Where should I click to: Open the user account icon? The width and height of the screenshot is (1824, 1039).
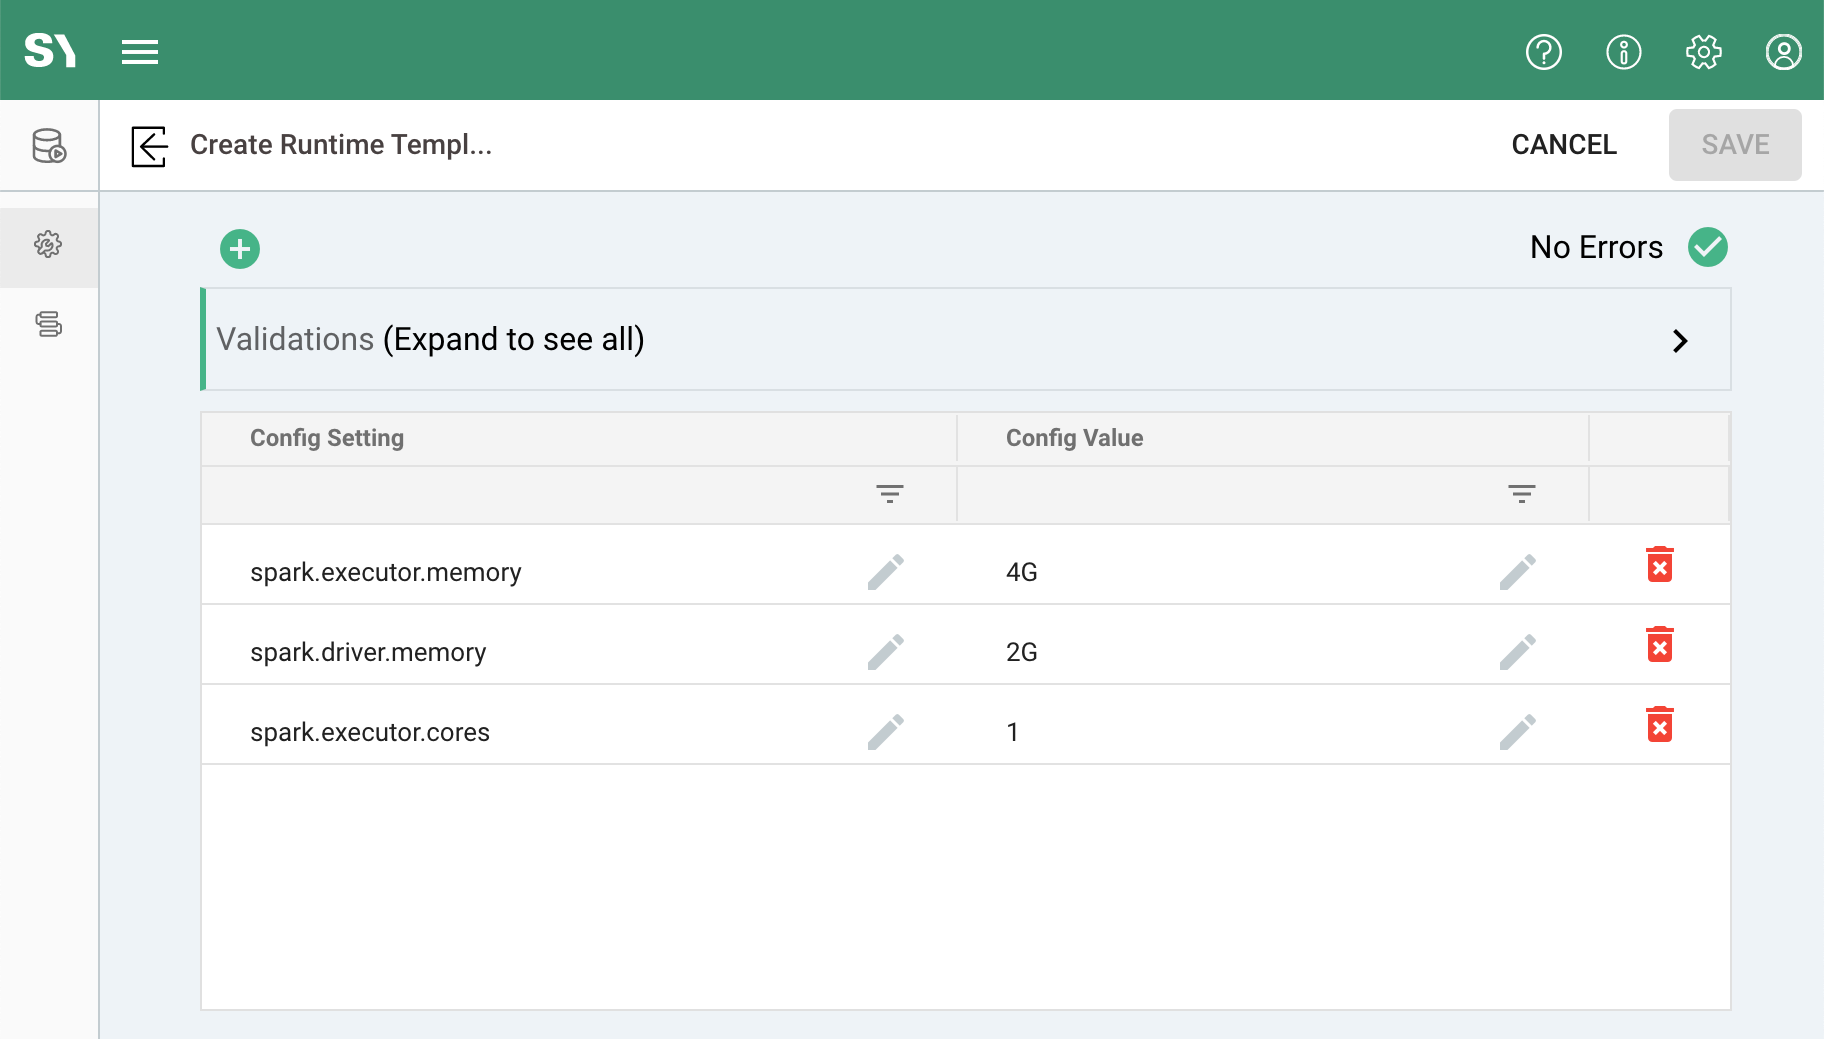click(1783, 51)
